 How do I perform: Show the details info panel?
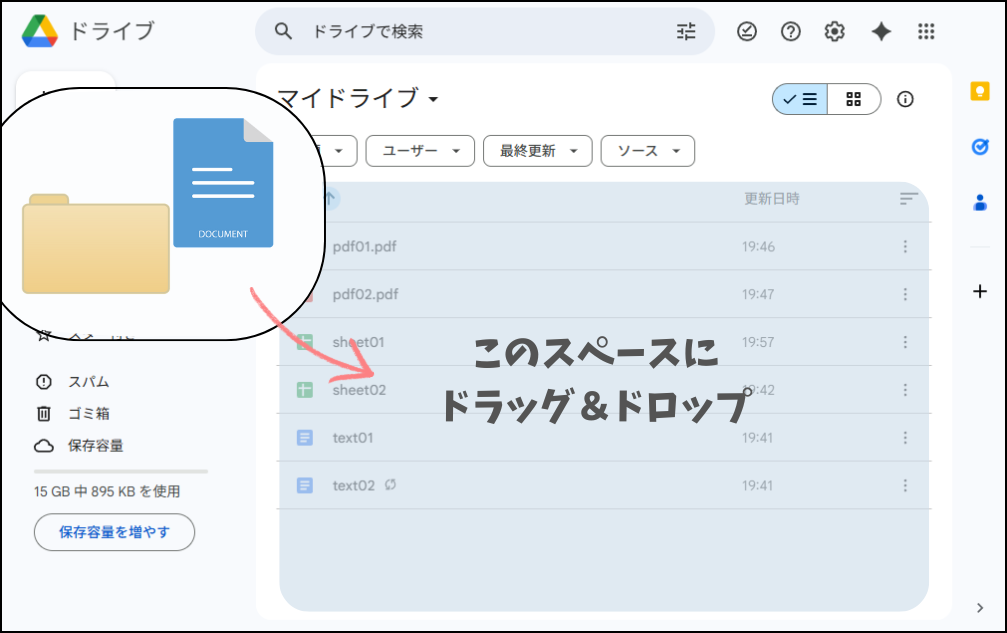tap(905, 99)
